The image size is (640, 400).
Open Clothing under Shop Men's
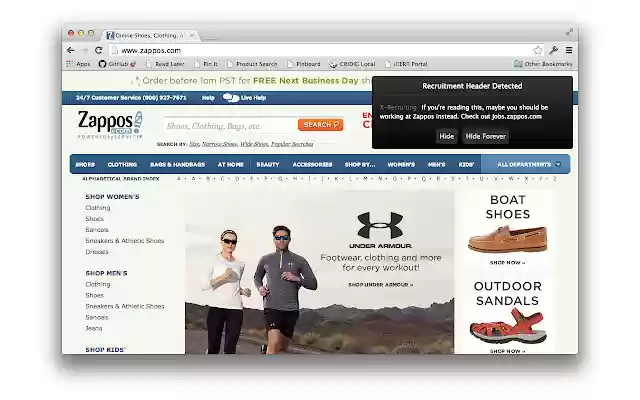[98, 284]
